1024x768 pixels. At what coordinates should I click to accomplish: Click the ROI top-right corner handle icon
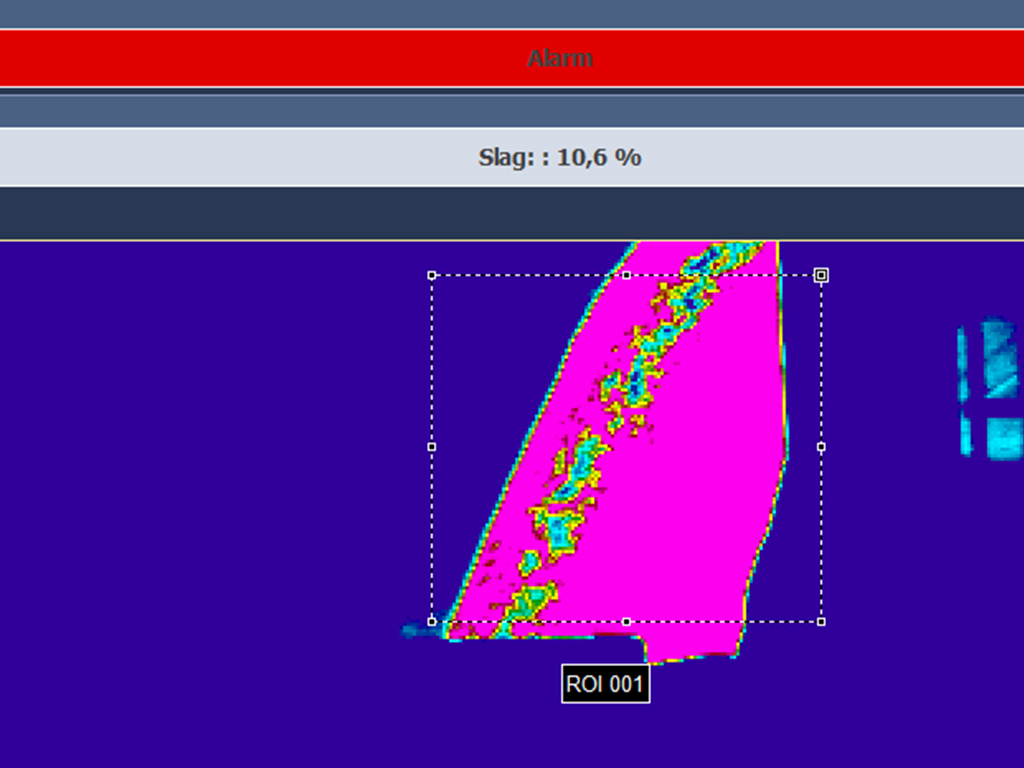pos(821,275)
